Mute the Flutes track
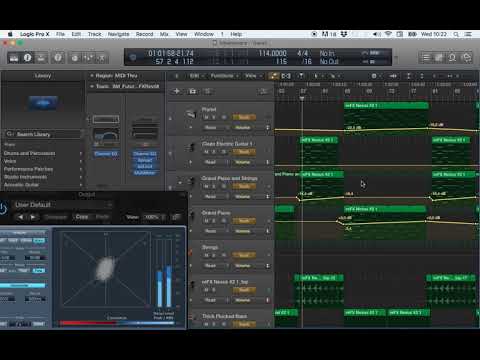This screenshot has width=480, height=360. pyautogui.click(x=206, y=117)
